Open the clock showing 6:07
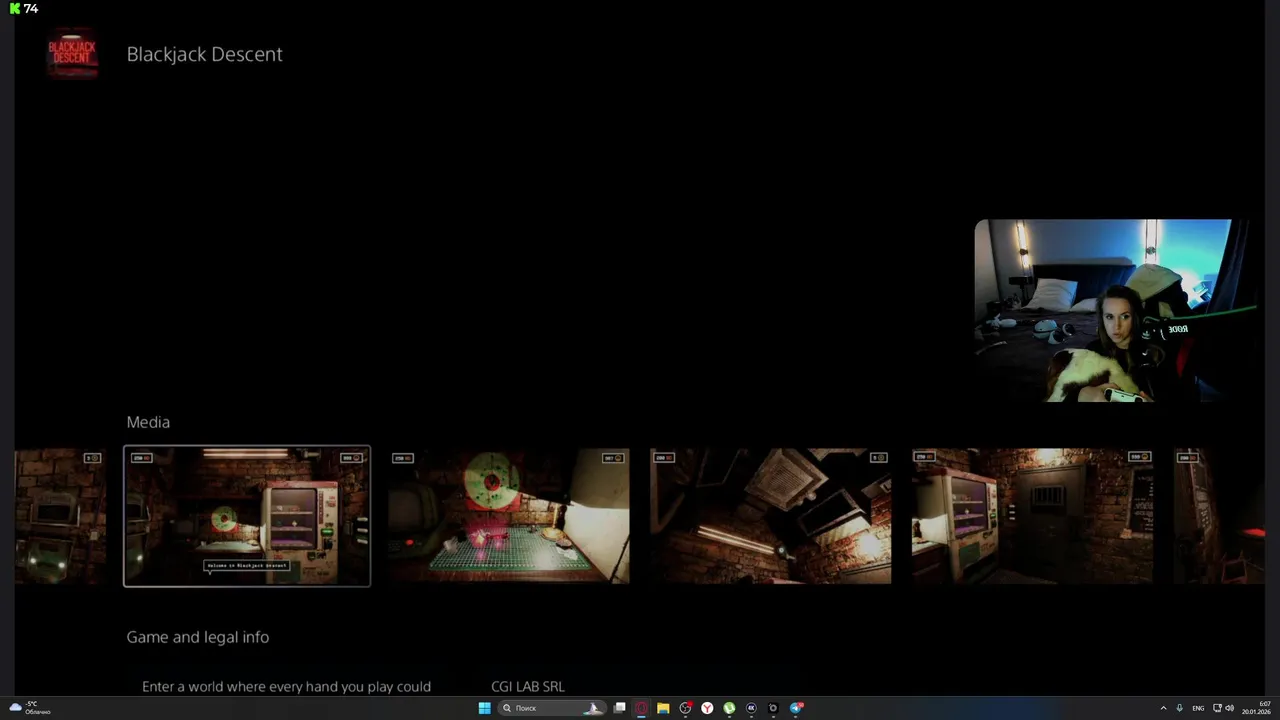The image size is (1280, 720). coord(1256,708)
